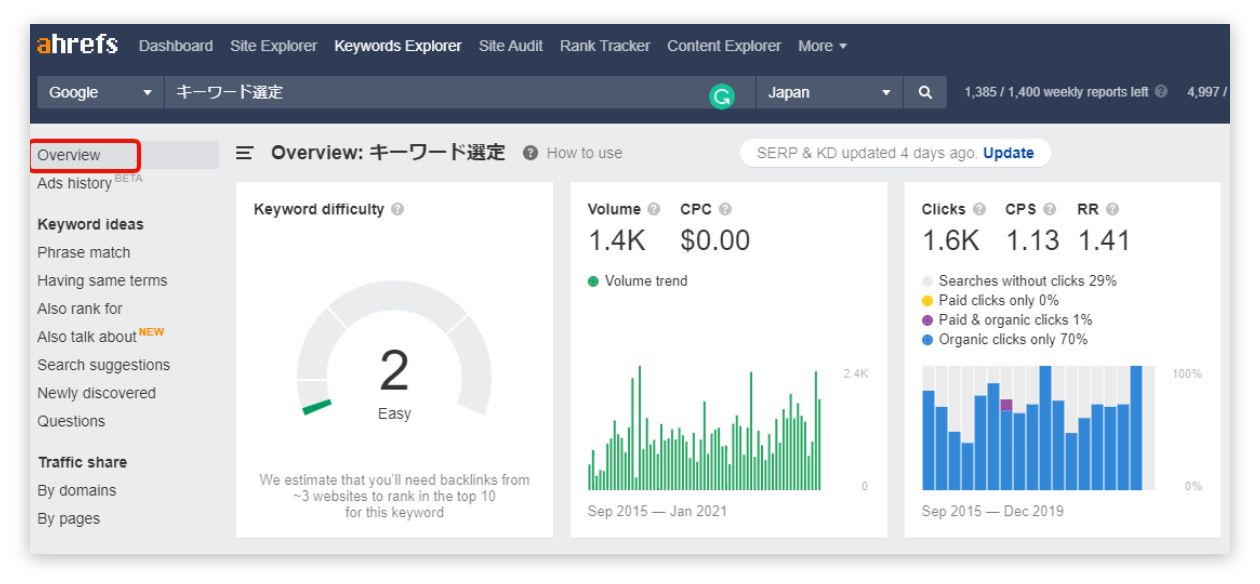Click the Update link for SERP & KD

(x=1008, y=153)
